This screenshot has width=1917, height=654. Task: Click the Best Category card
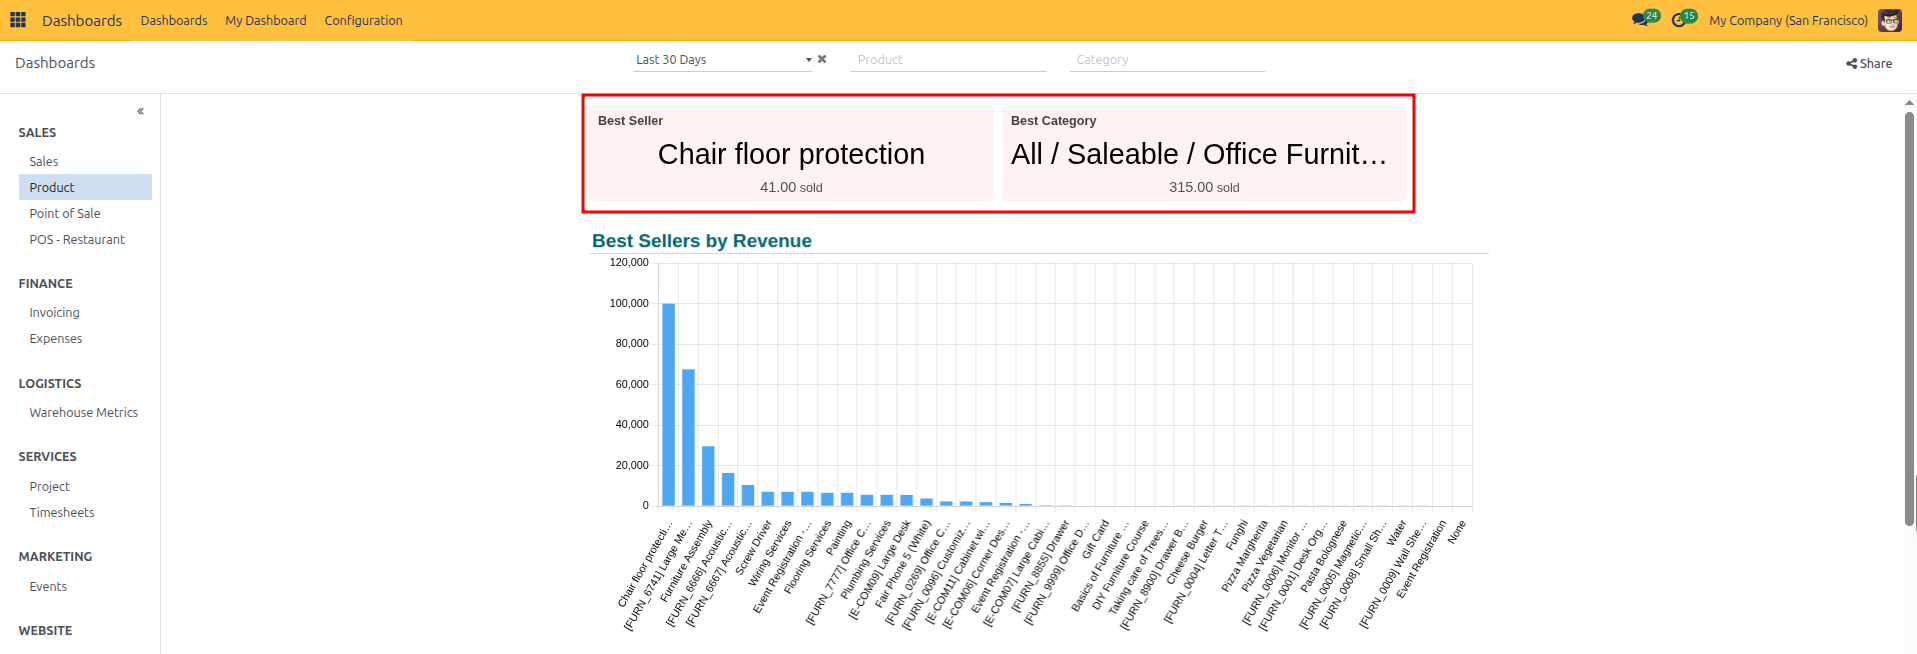tap(1204, 154)
